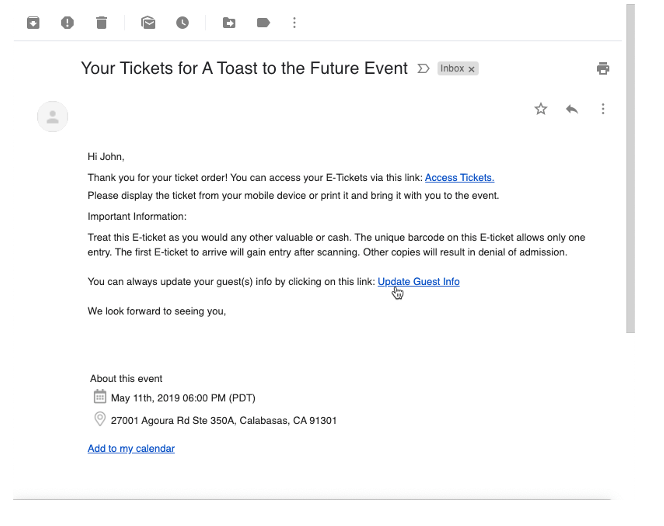This screenshot has width=664, height=526.
Task: Click the sender's profile avatar
Action: click(x=52, y=117)
